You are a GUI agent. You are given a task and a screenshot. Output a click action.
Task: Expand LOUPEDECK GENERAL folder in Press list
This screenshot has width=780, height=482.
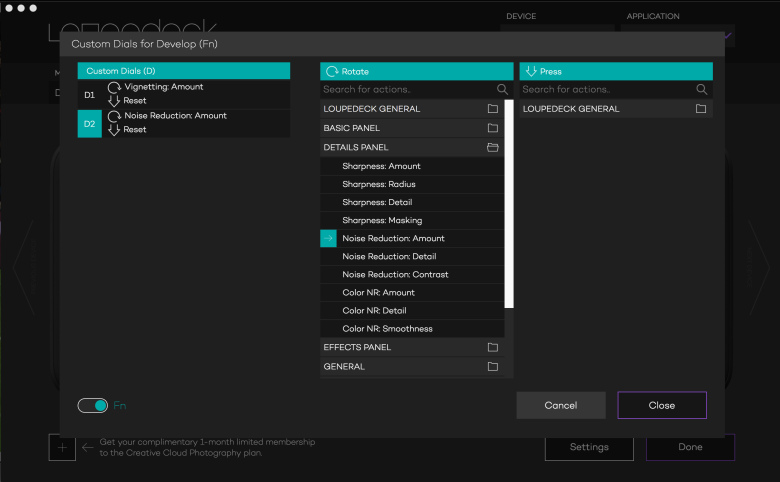tap(701, 108)
